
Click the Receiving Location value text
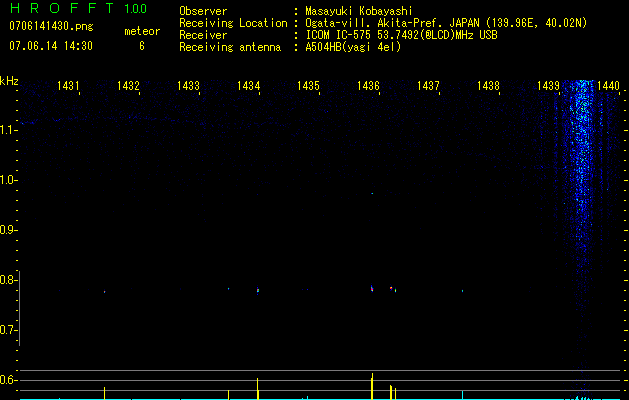point(446,23)
